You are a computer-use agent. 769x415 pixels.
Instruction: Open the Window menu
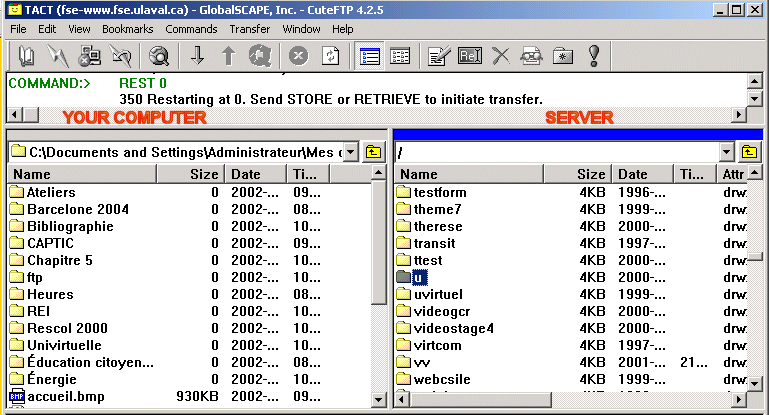point(301,29)
